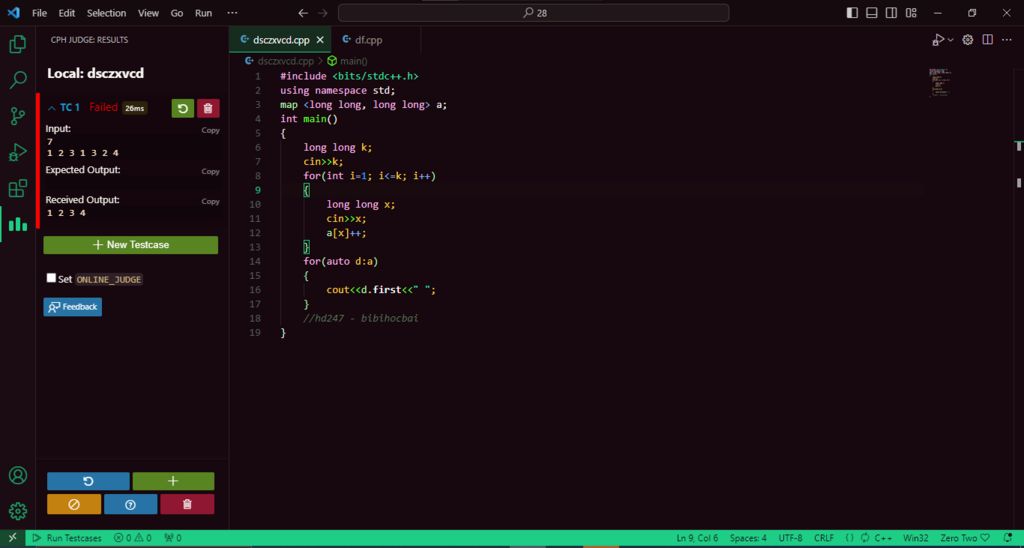Screen dimensions: 1024x548
Task: Click the dsczxvcd.cpp breadcrumb item
Action: tap(280, 61)
